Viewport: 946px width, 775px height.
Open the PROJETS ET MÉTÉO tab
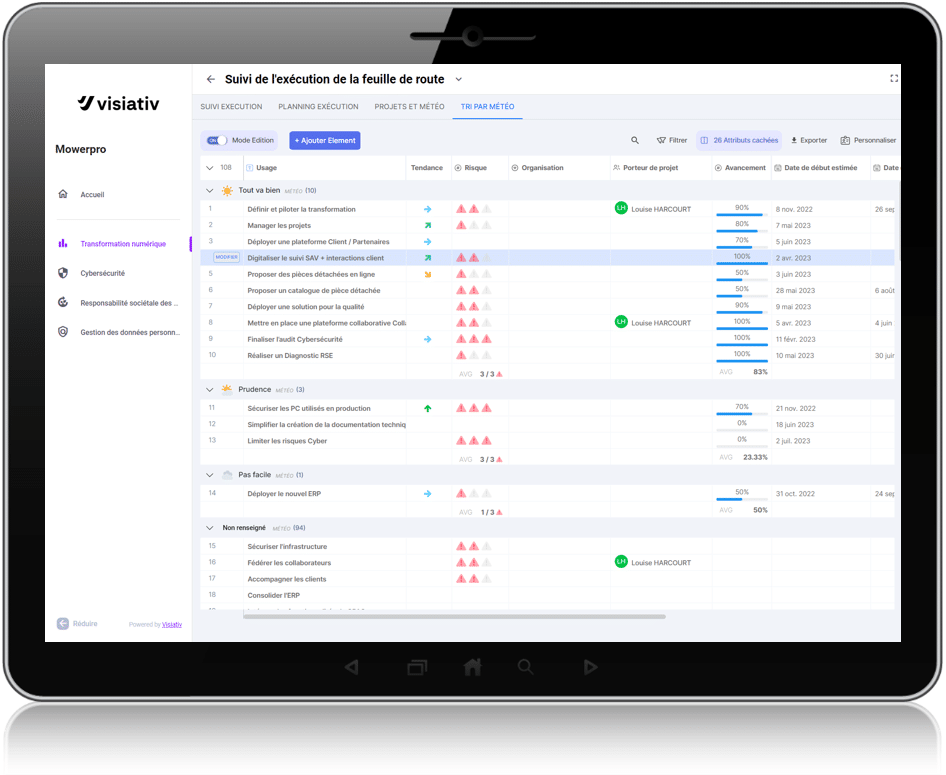coord(409,107)
